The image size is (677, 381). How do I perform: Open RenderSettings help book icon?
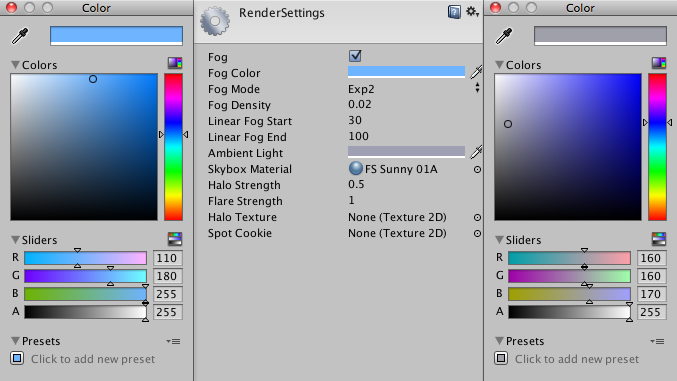454,12
